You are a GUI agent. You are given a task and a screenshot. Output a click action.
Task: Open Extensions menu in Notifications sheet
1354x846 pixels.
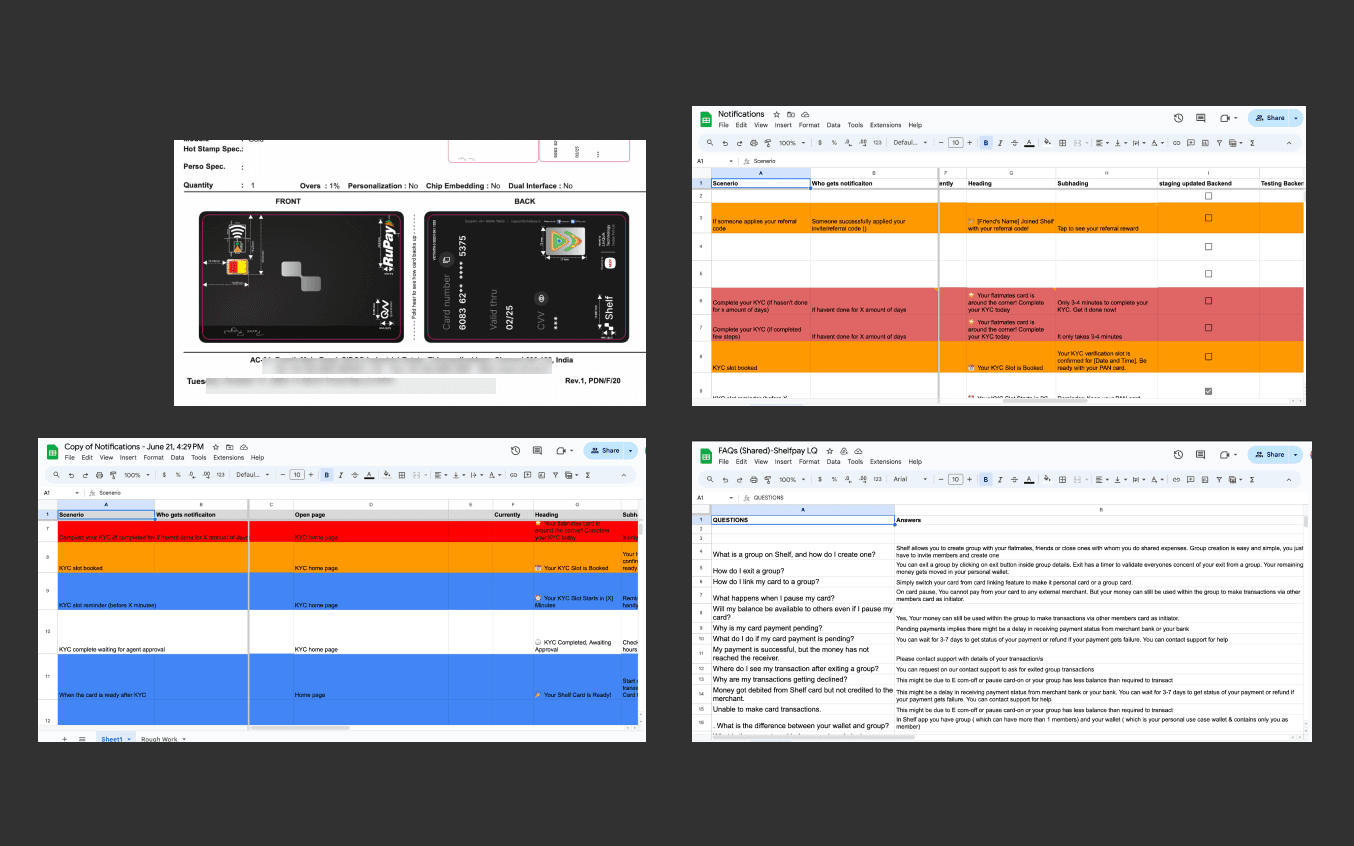[885, 125]
